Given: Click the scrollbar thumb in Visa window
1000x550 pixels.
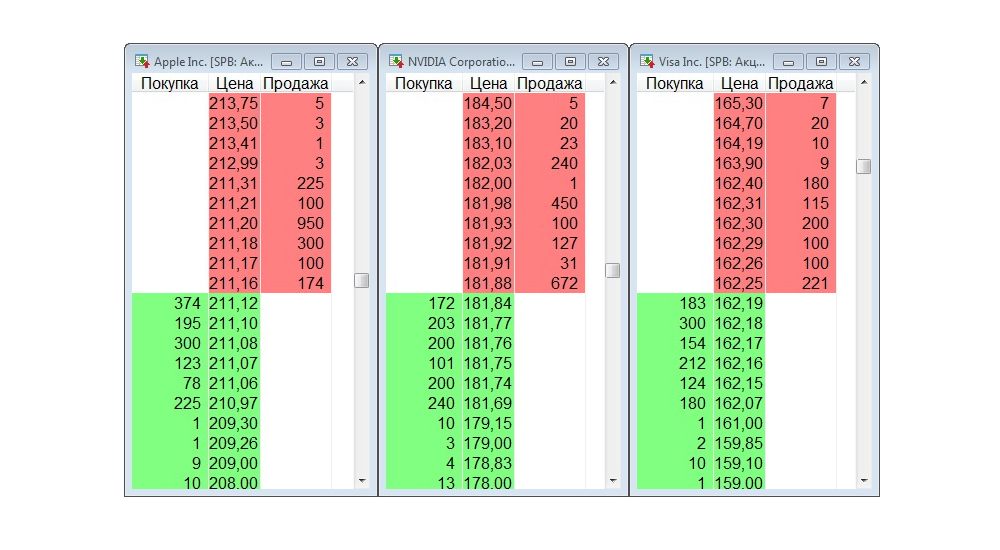Looking at the screenshot, I should [x=863, y=166].
